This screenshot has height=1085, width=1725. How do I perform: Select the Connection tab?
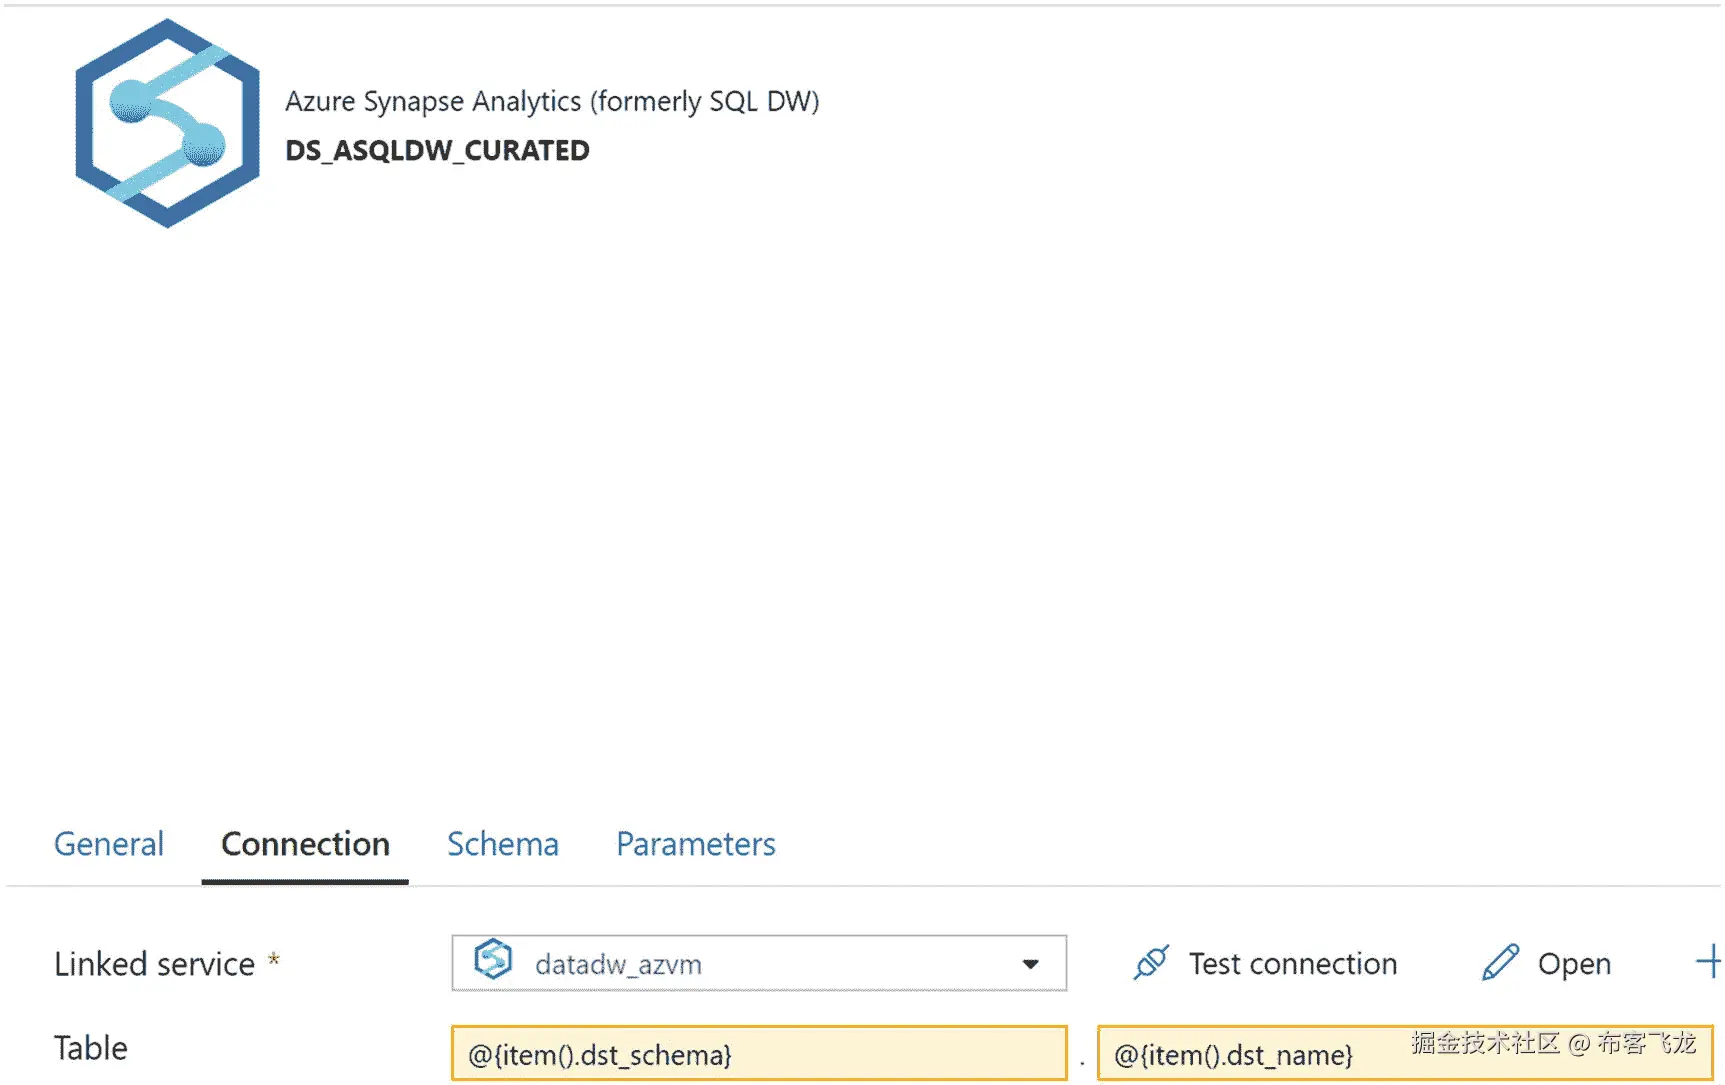(305, 844)
